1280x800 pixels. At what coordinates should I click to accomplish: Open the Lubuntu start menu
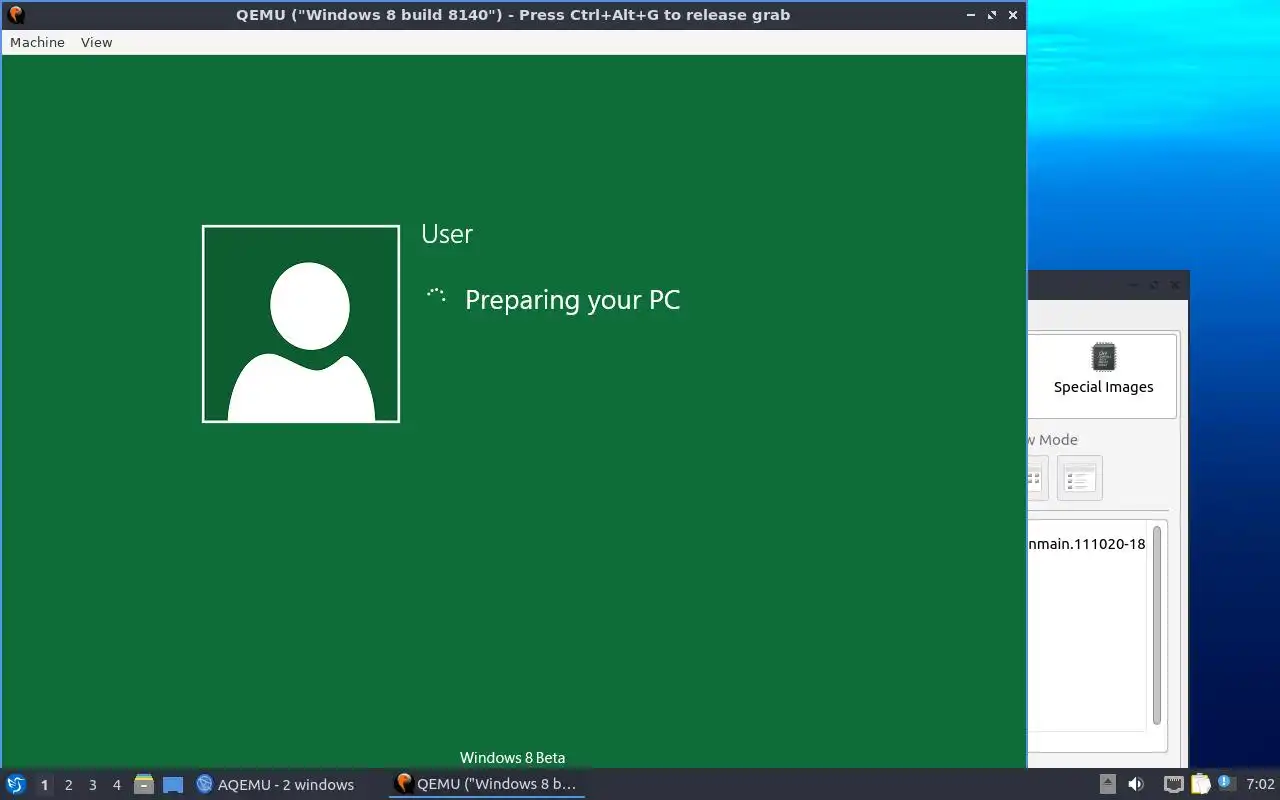(x=15, y=785)
